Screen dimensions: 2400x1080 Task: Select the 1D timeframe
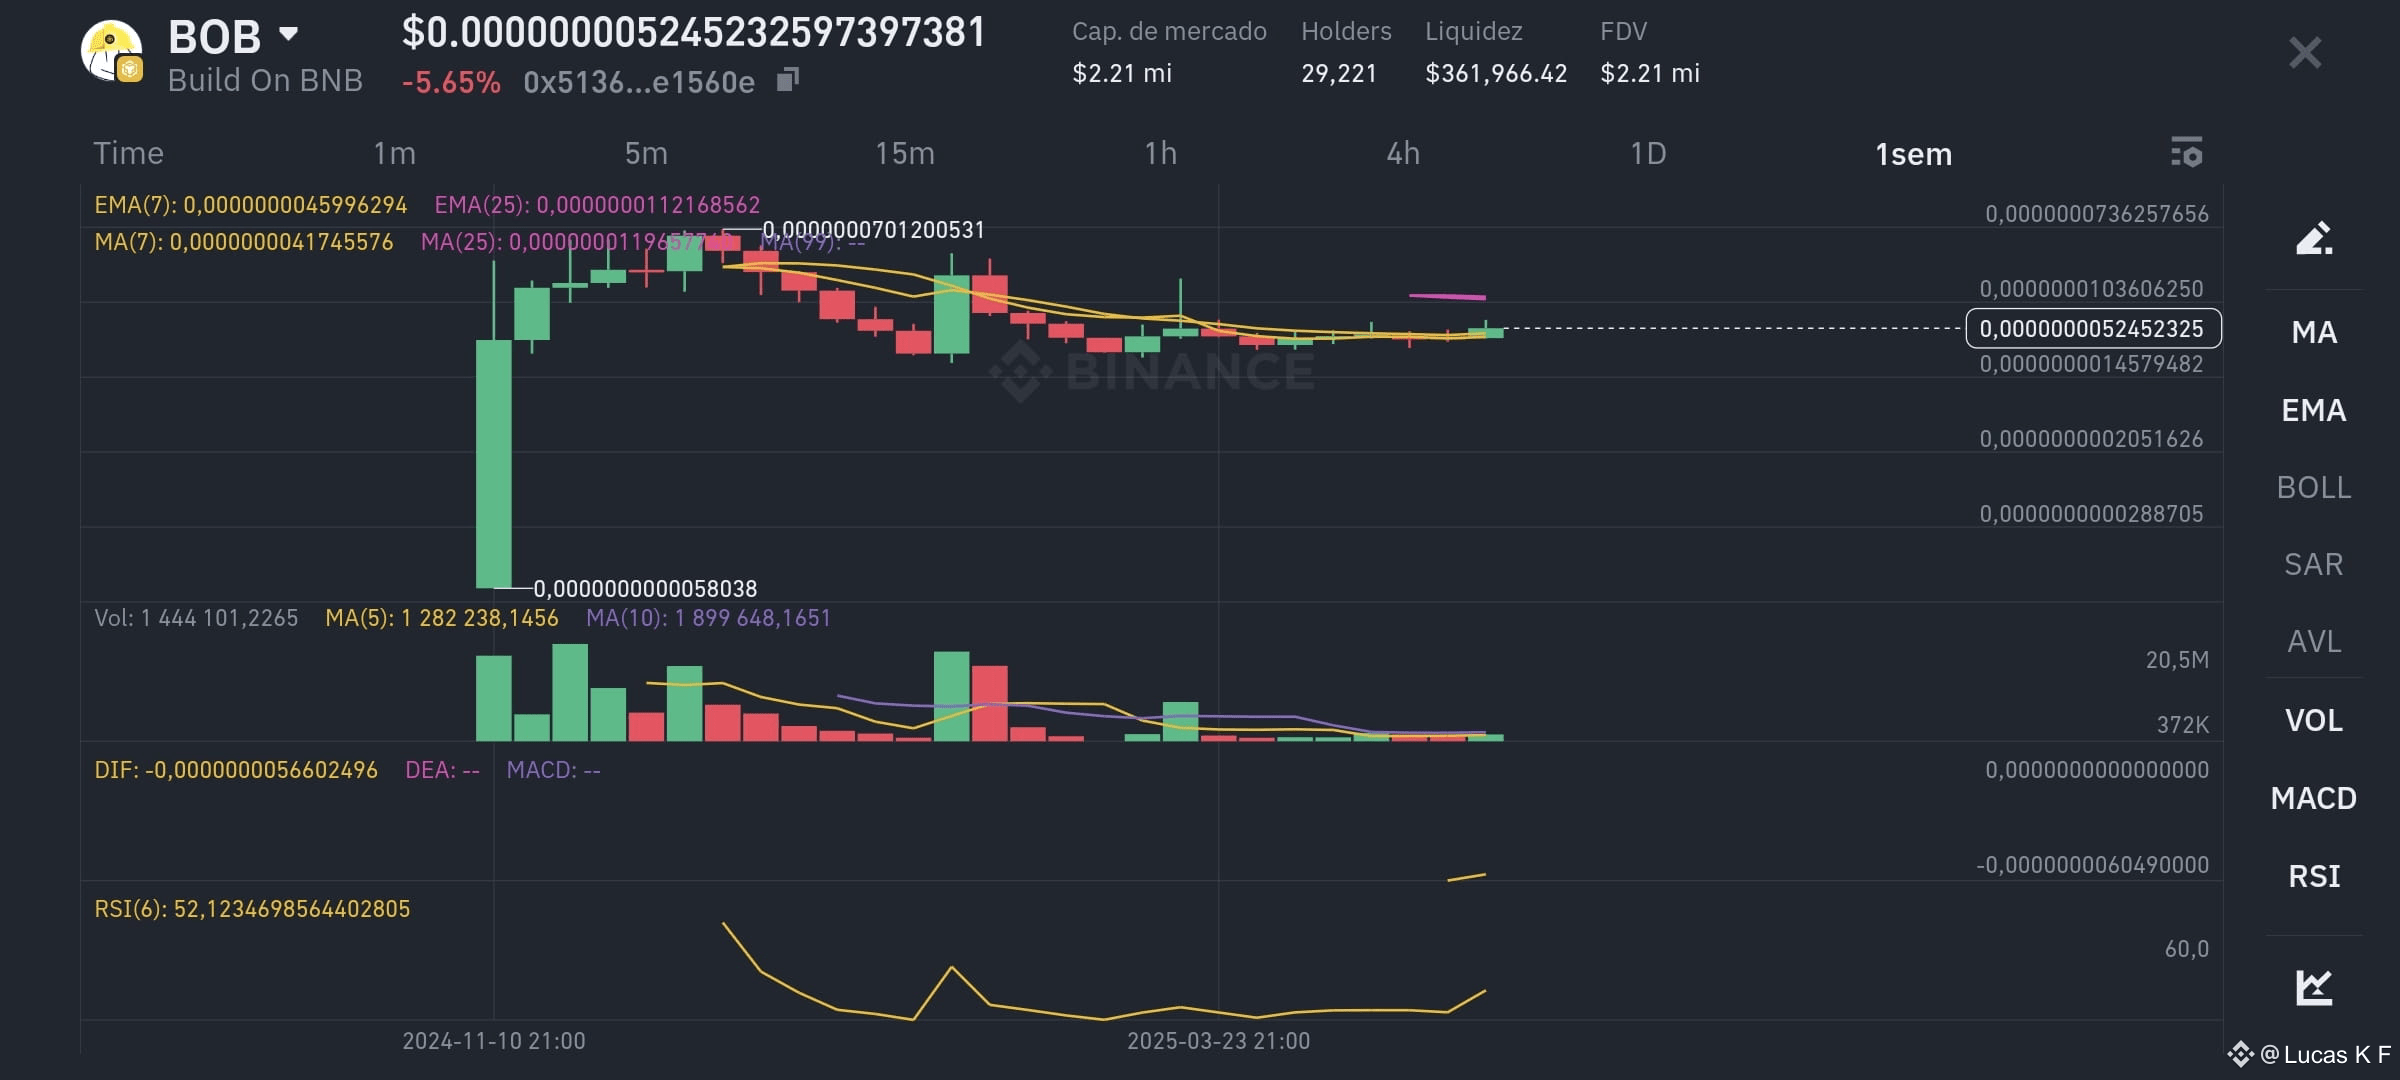(x=1648, y=153)
